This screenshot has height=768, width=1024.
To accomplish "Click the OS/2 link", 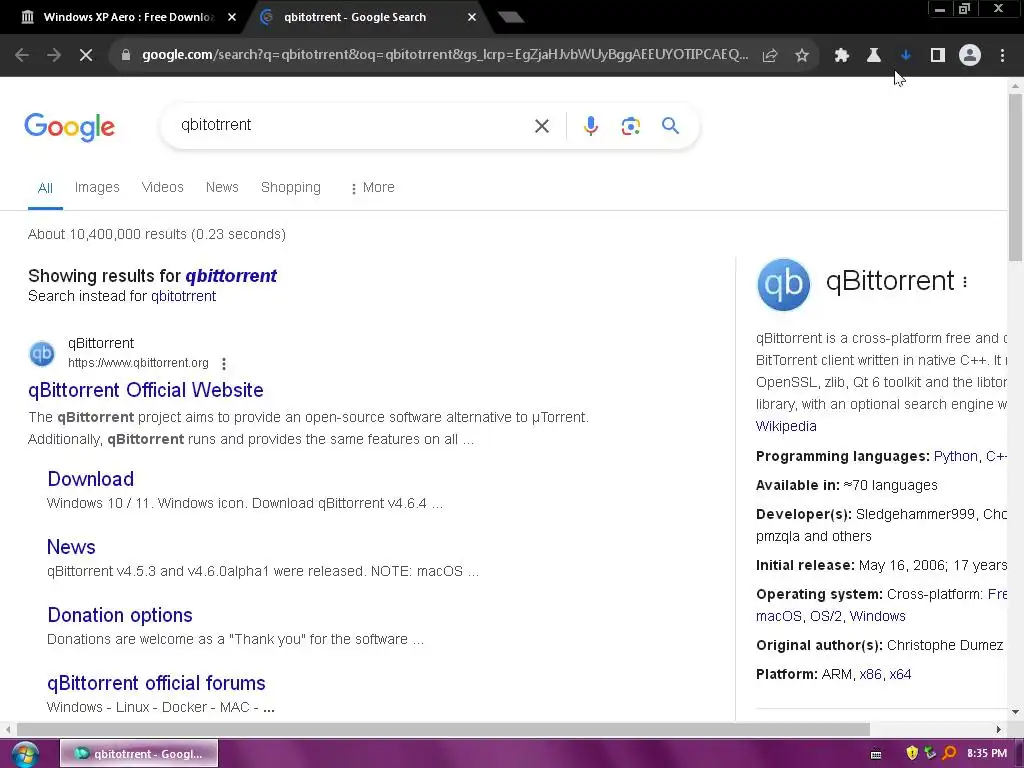I will pyautogui.click(x=825, y=616).
